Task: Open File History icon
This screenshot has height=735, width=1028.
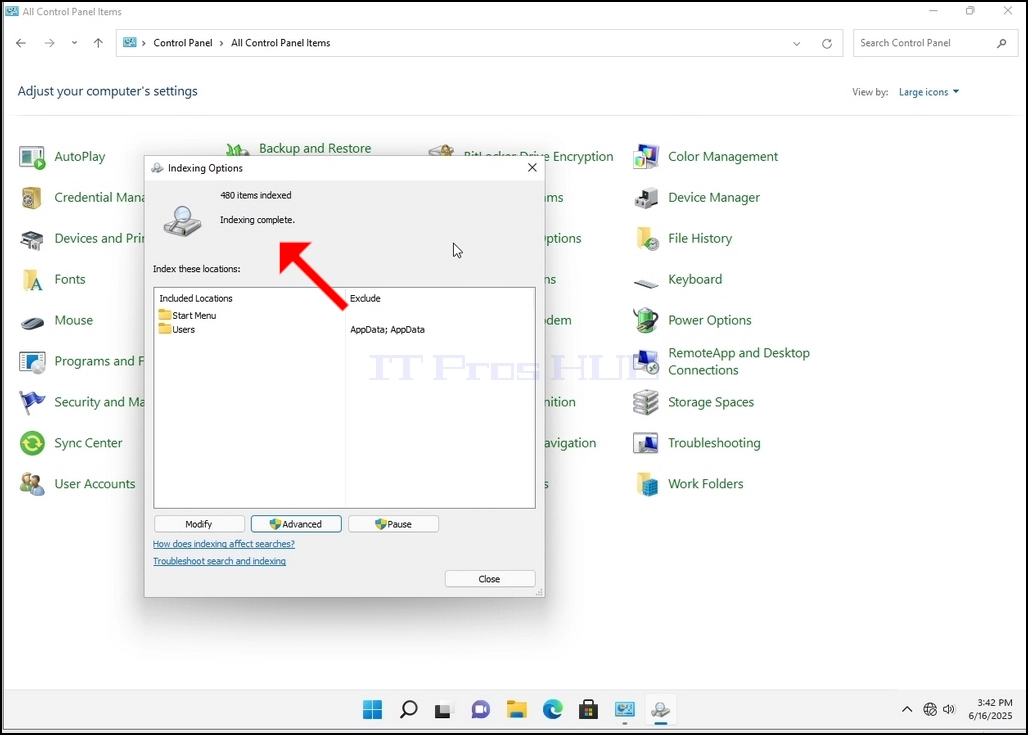Action: (646, 239)
